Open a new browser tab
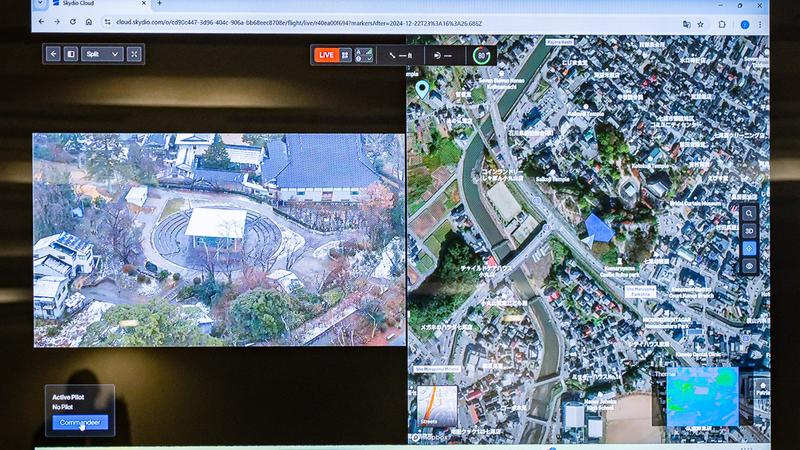Image resolution: width=800 pixels, height=450 pixels. tap(160, 4)
